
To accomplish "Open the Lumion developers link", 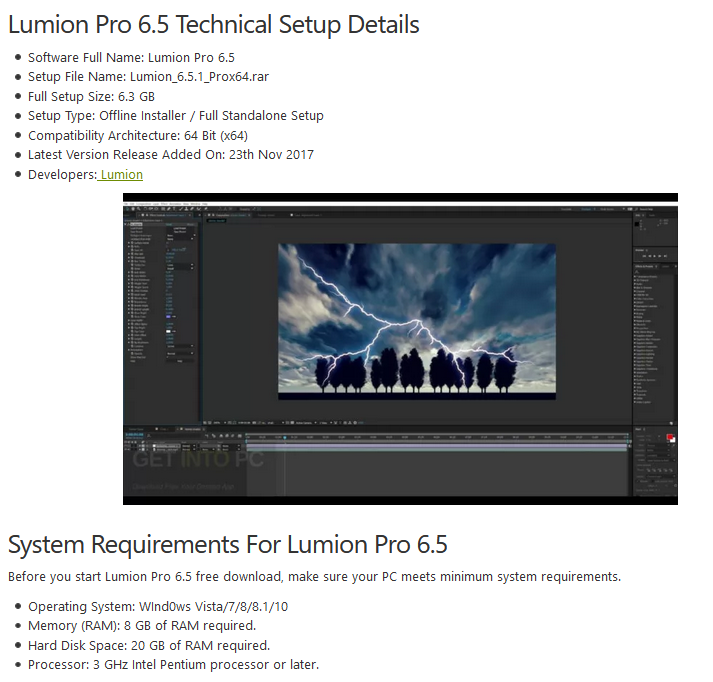I will point(121,175).
